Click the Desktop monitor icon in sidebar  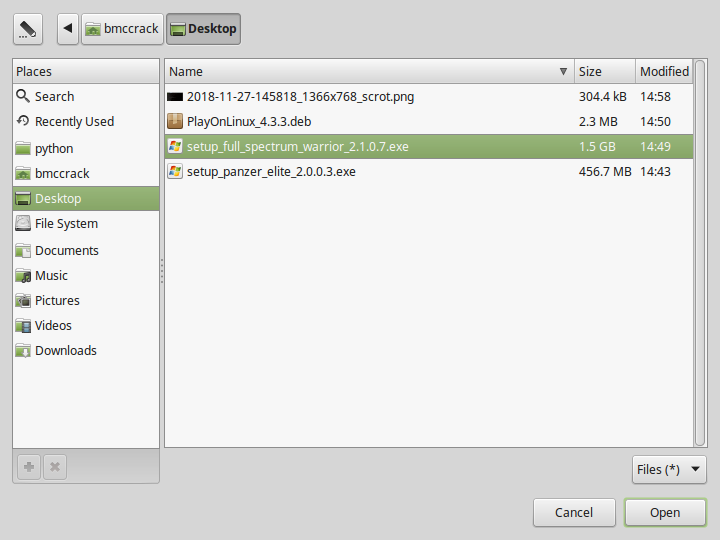click(23, 198)
